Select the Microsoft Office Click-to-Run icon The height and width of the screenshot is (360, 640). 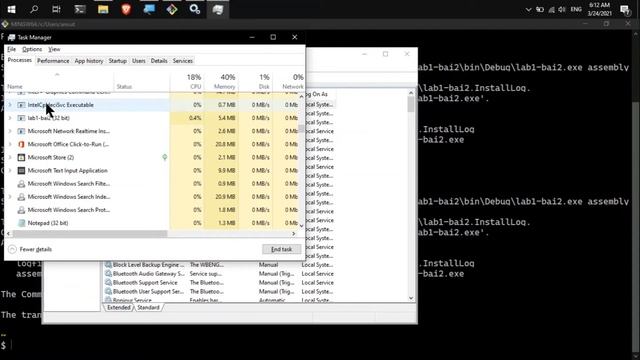[21, 144]
